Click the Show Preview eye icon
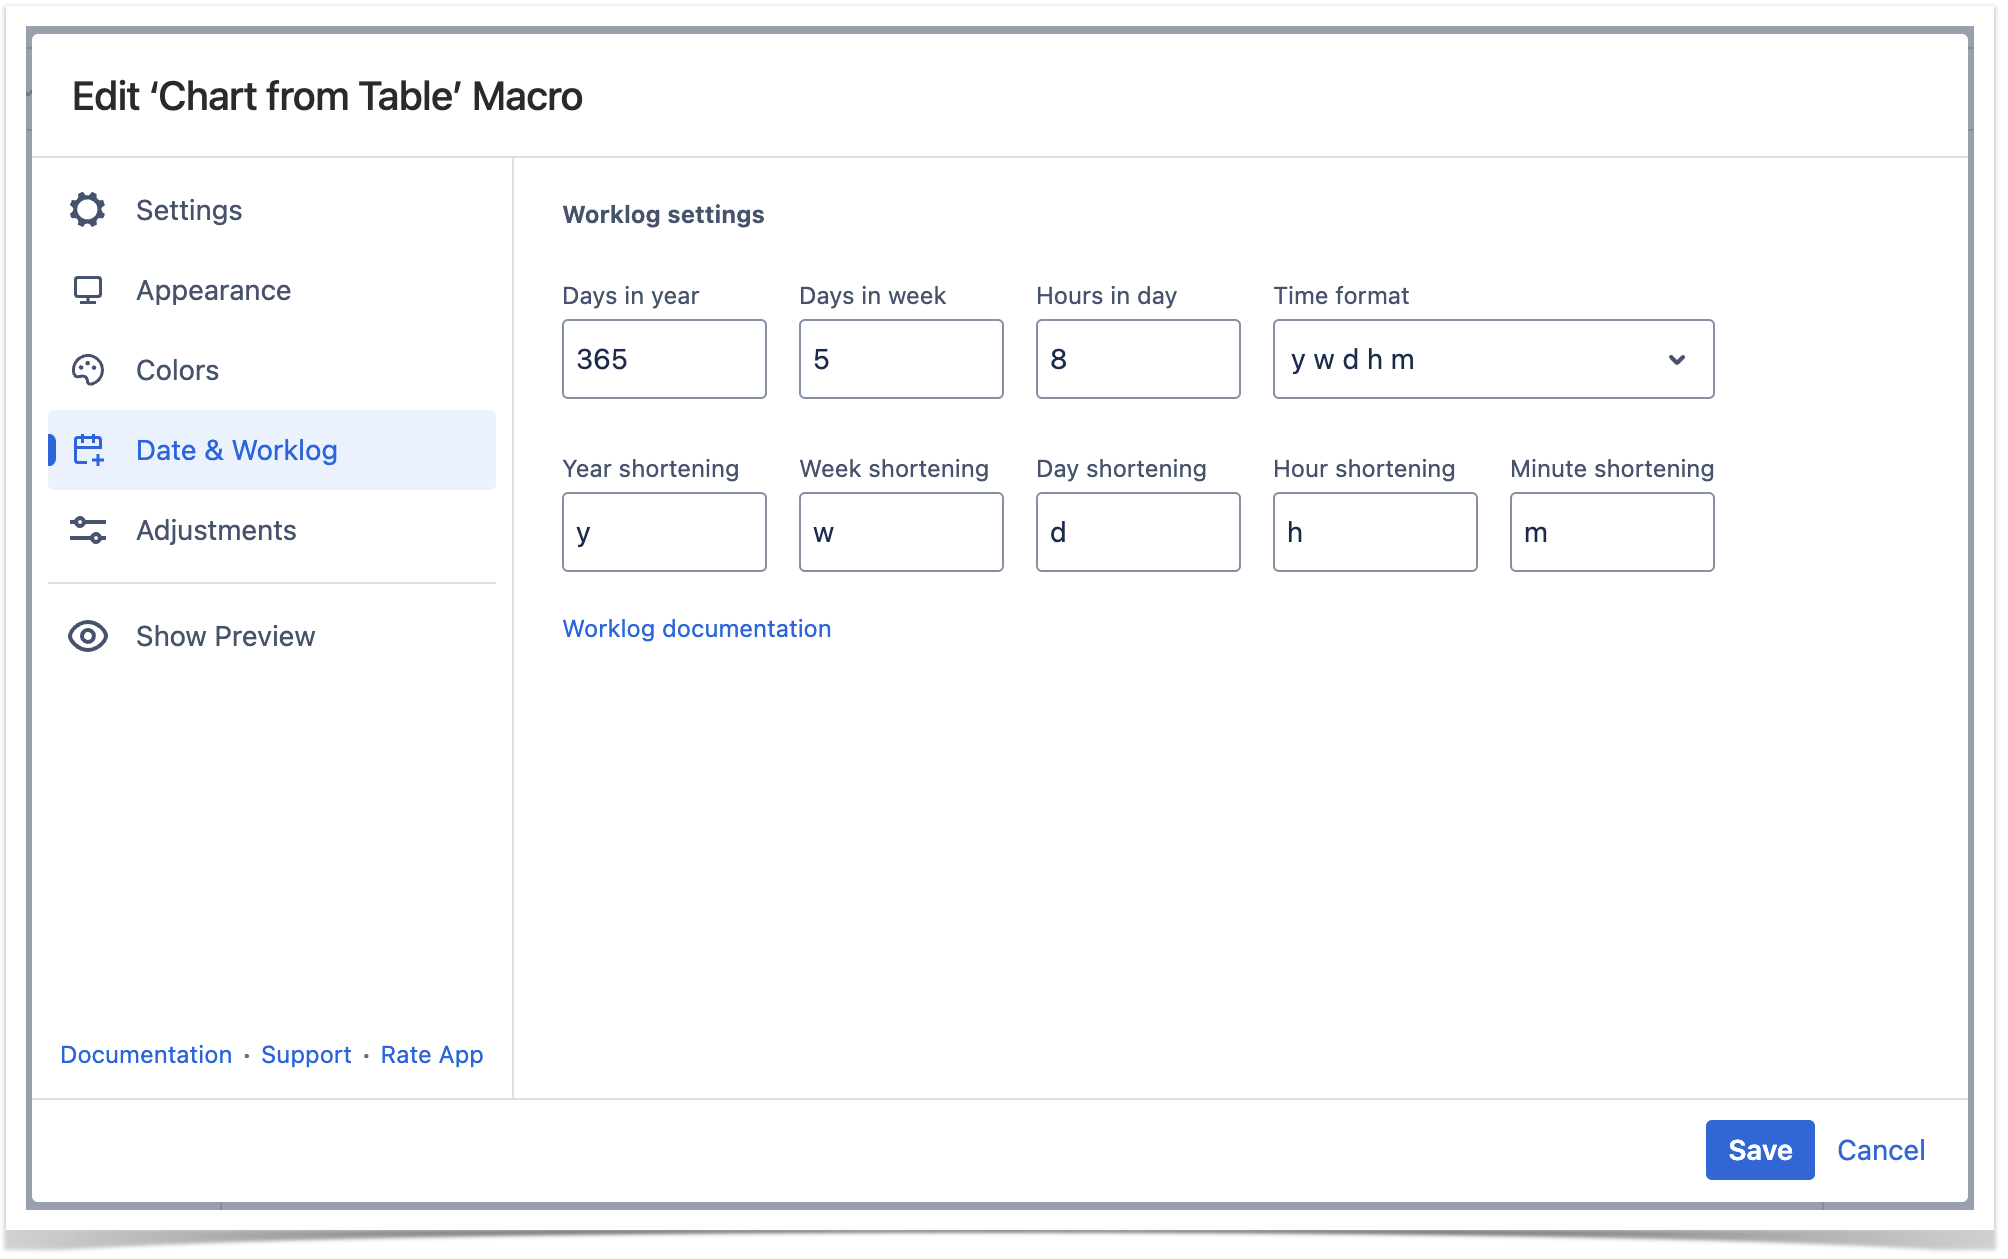The width and height of the screenshot is (2008, 1259). (88, 636)
